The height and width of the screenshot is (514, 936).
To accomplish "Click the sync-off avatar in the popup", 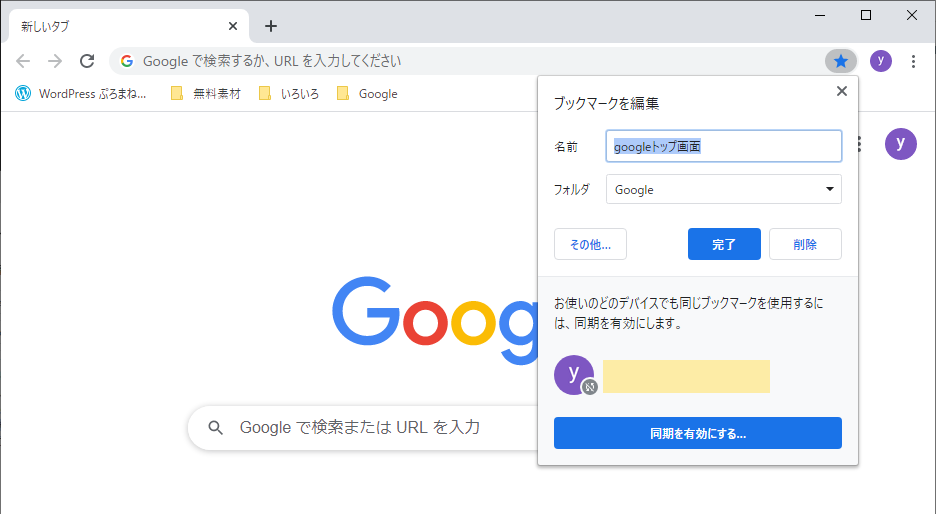I will [x=574, y=375].
